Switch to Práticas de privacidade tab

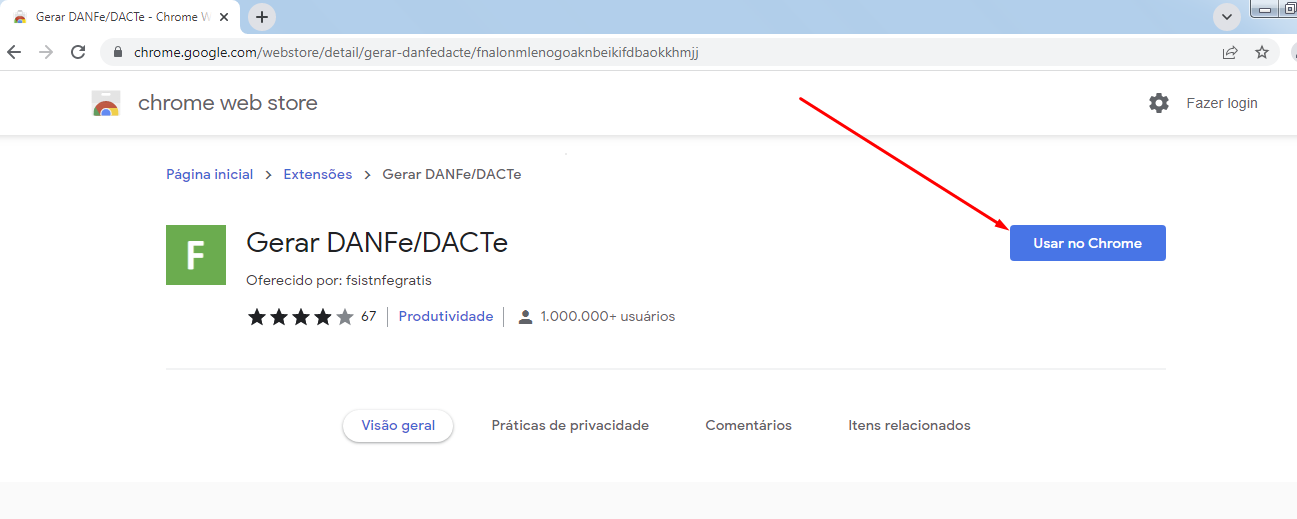570,425
